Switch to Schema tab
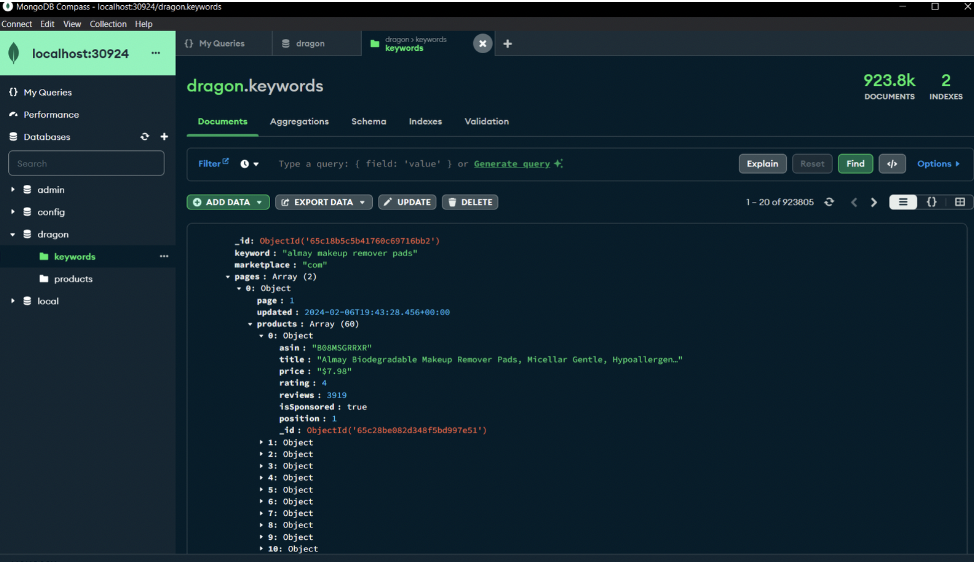Viewport: 974px width, 562px height. click(x=369, y=121)
